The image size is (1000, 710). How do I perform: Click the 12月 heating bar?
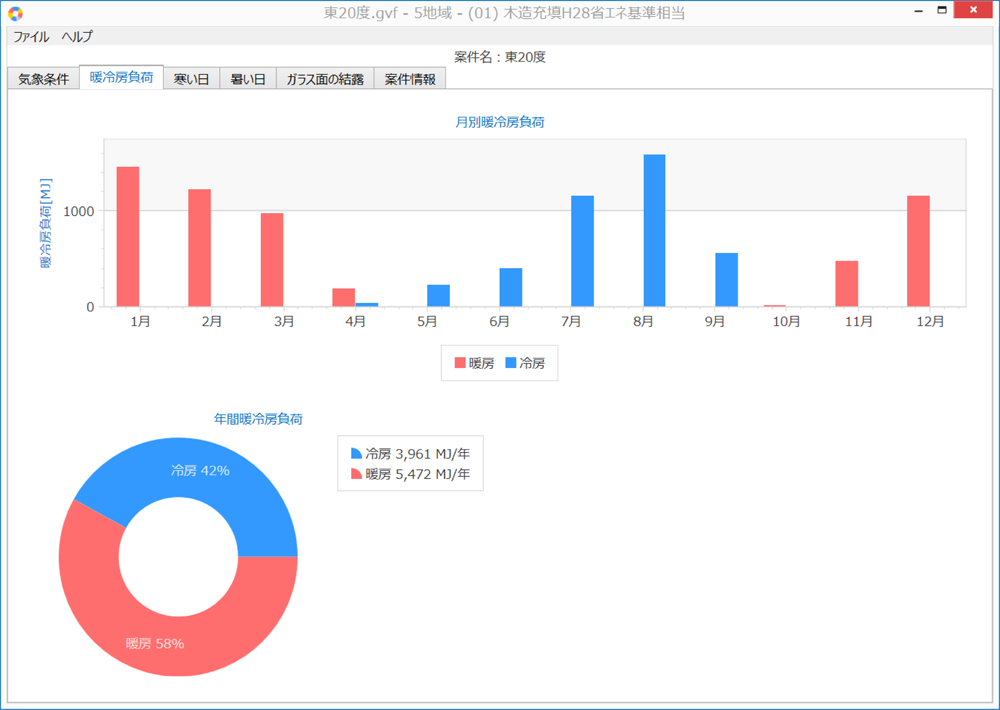click(x=918, y=251)
